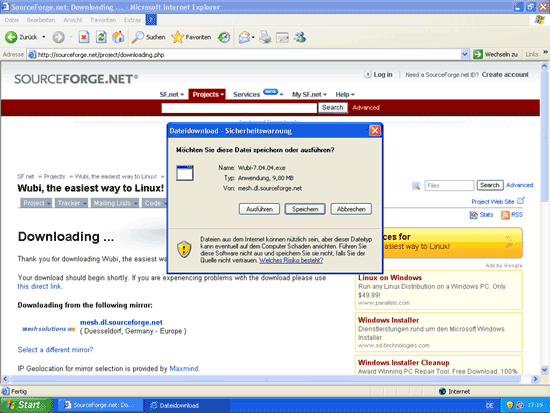Click the mesh.dl.sourceforge.net mirror link
The height and width of the screenshot is (413, 550).
(x=121, y=322)
